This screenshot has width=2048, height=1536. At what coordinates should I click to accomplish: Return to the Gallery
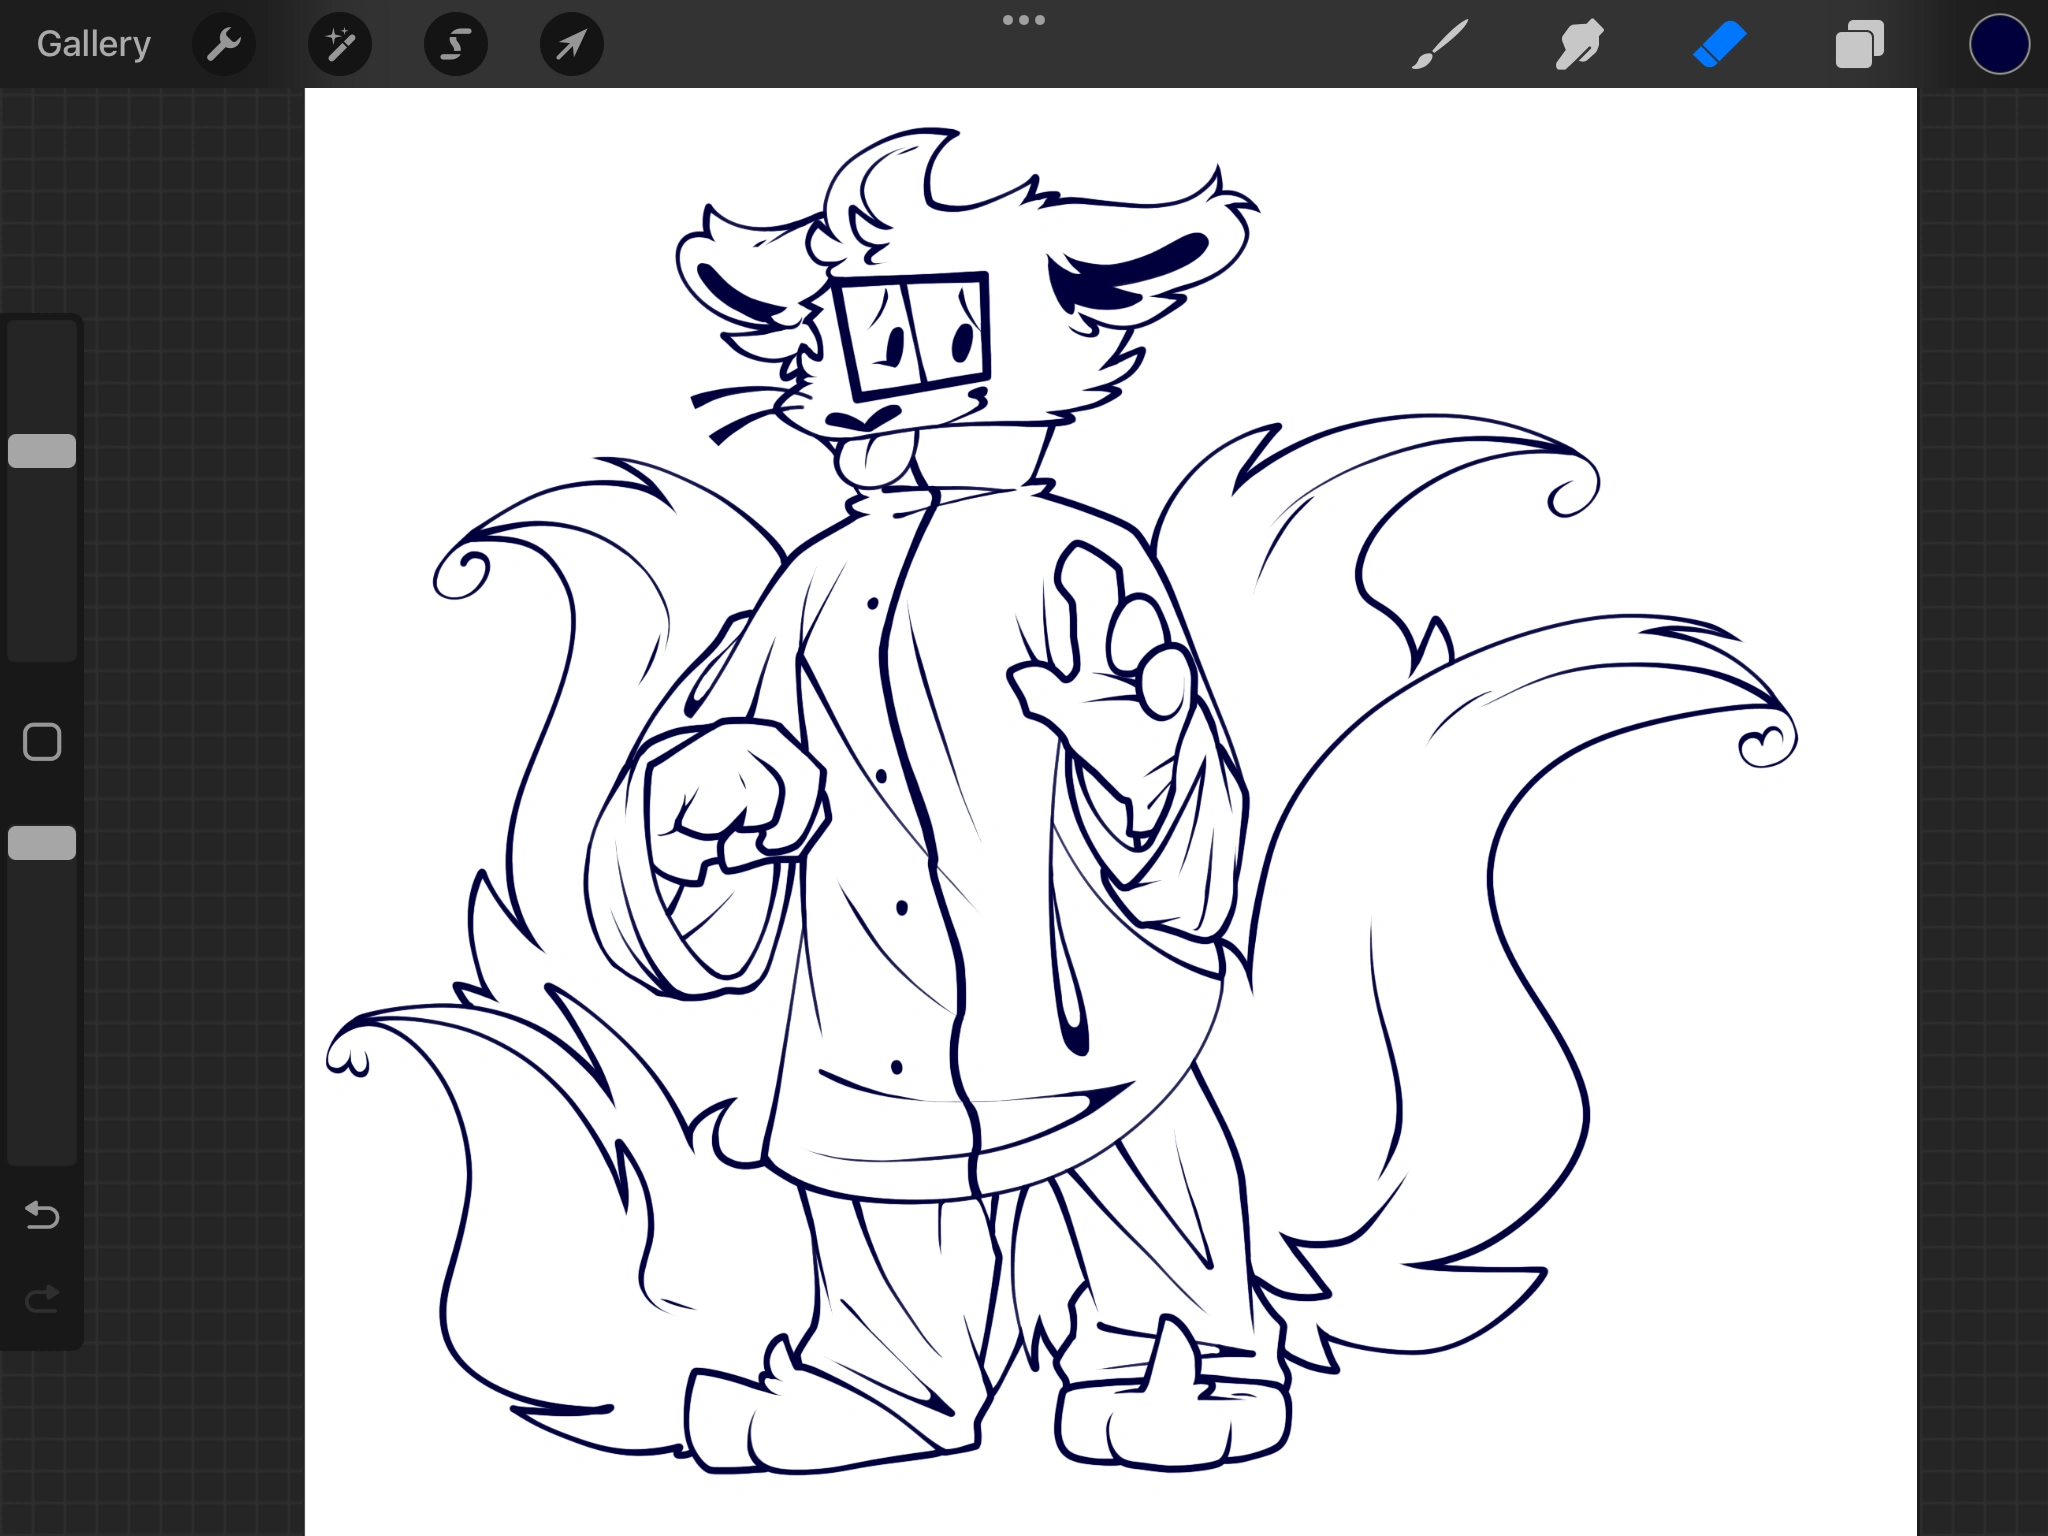[x=93, y=43]
